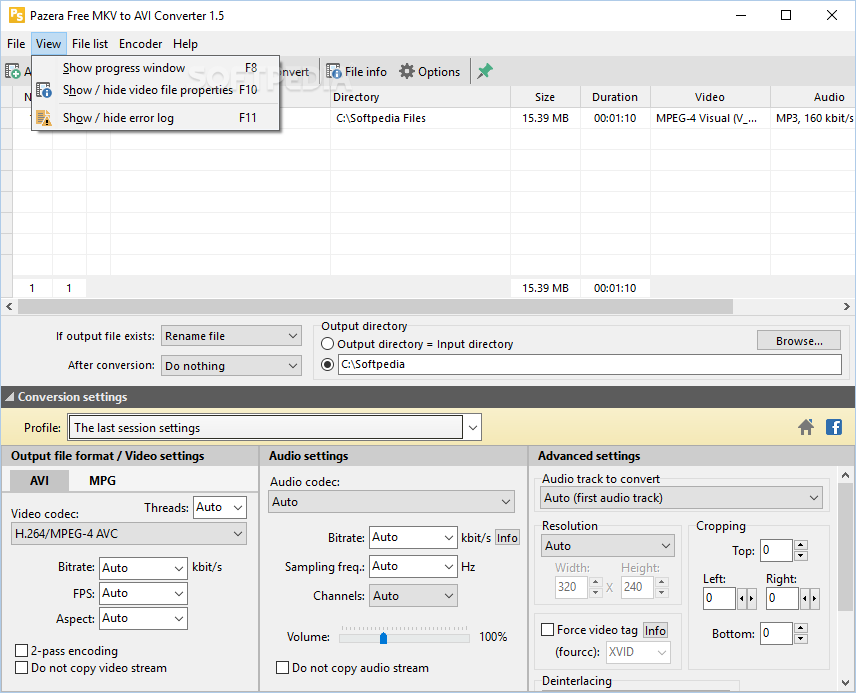Image resolution: width=856 pixels, height=693 pixels.
Task: Open the Sampling freq. dropdown
Action: (x=413, y=566)
